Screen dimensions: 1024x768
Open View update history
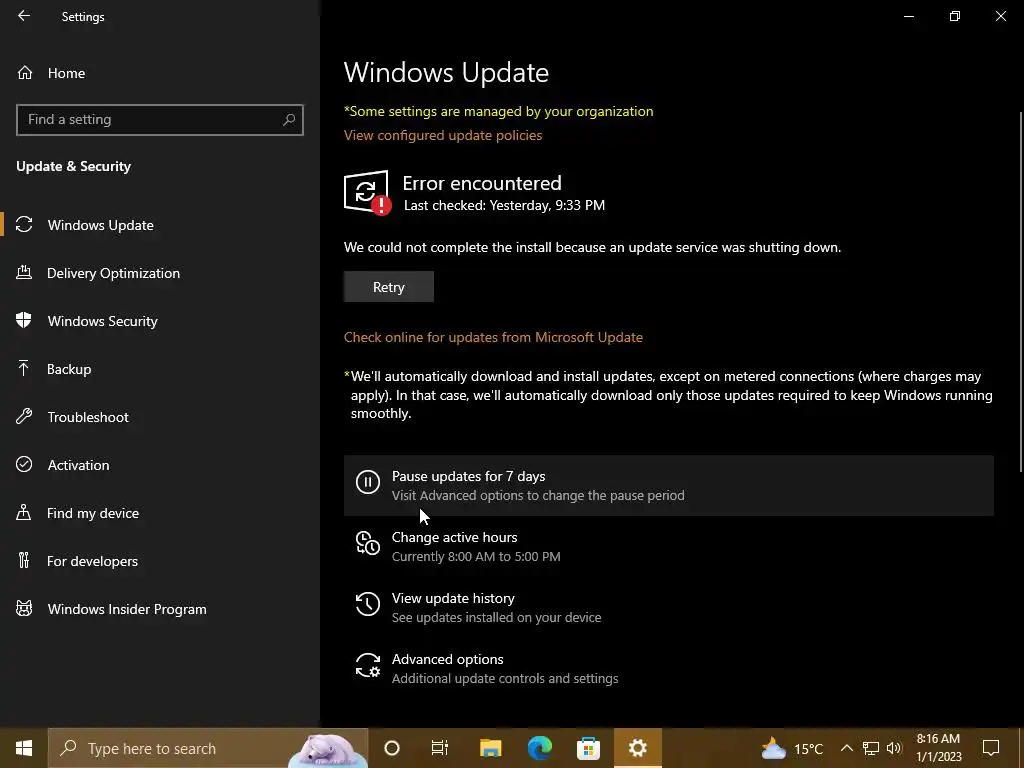669,607
